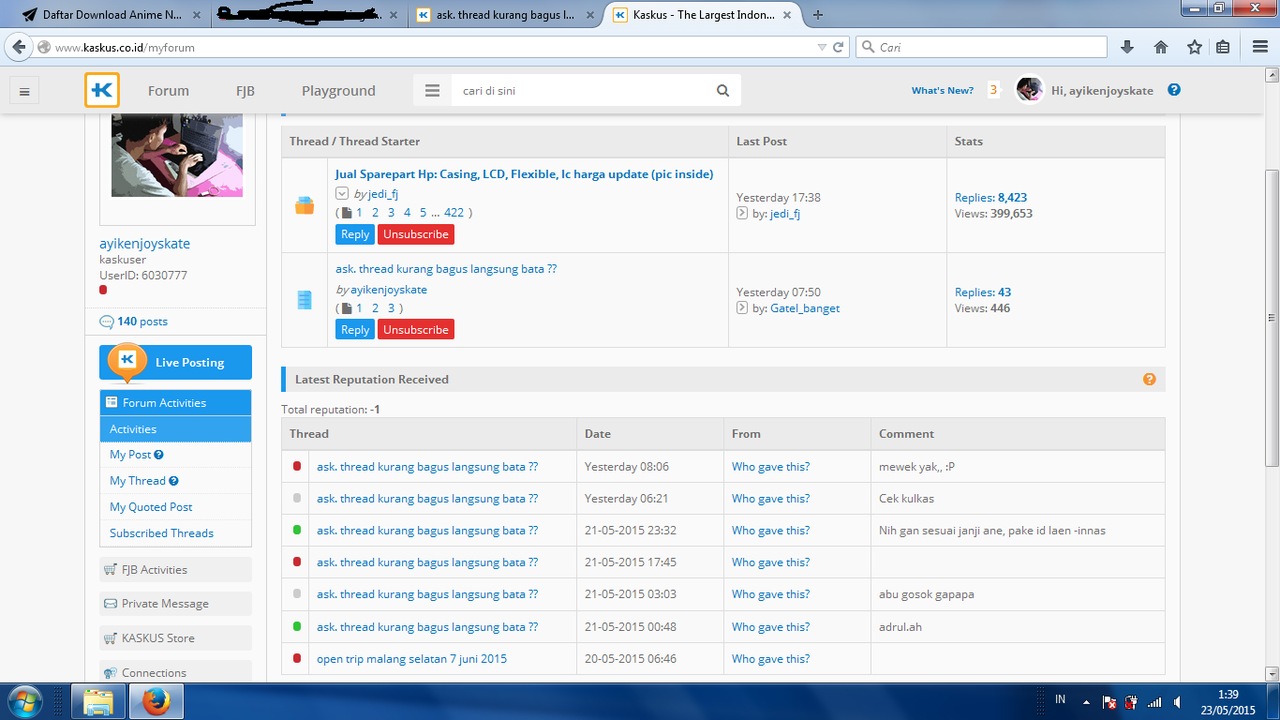The height and width of the screenshot is (720, 1280).
Task: Click red reputation dot for 'mewek yak' row
Action: click(296, 466)
